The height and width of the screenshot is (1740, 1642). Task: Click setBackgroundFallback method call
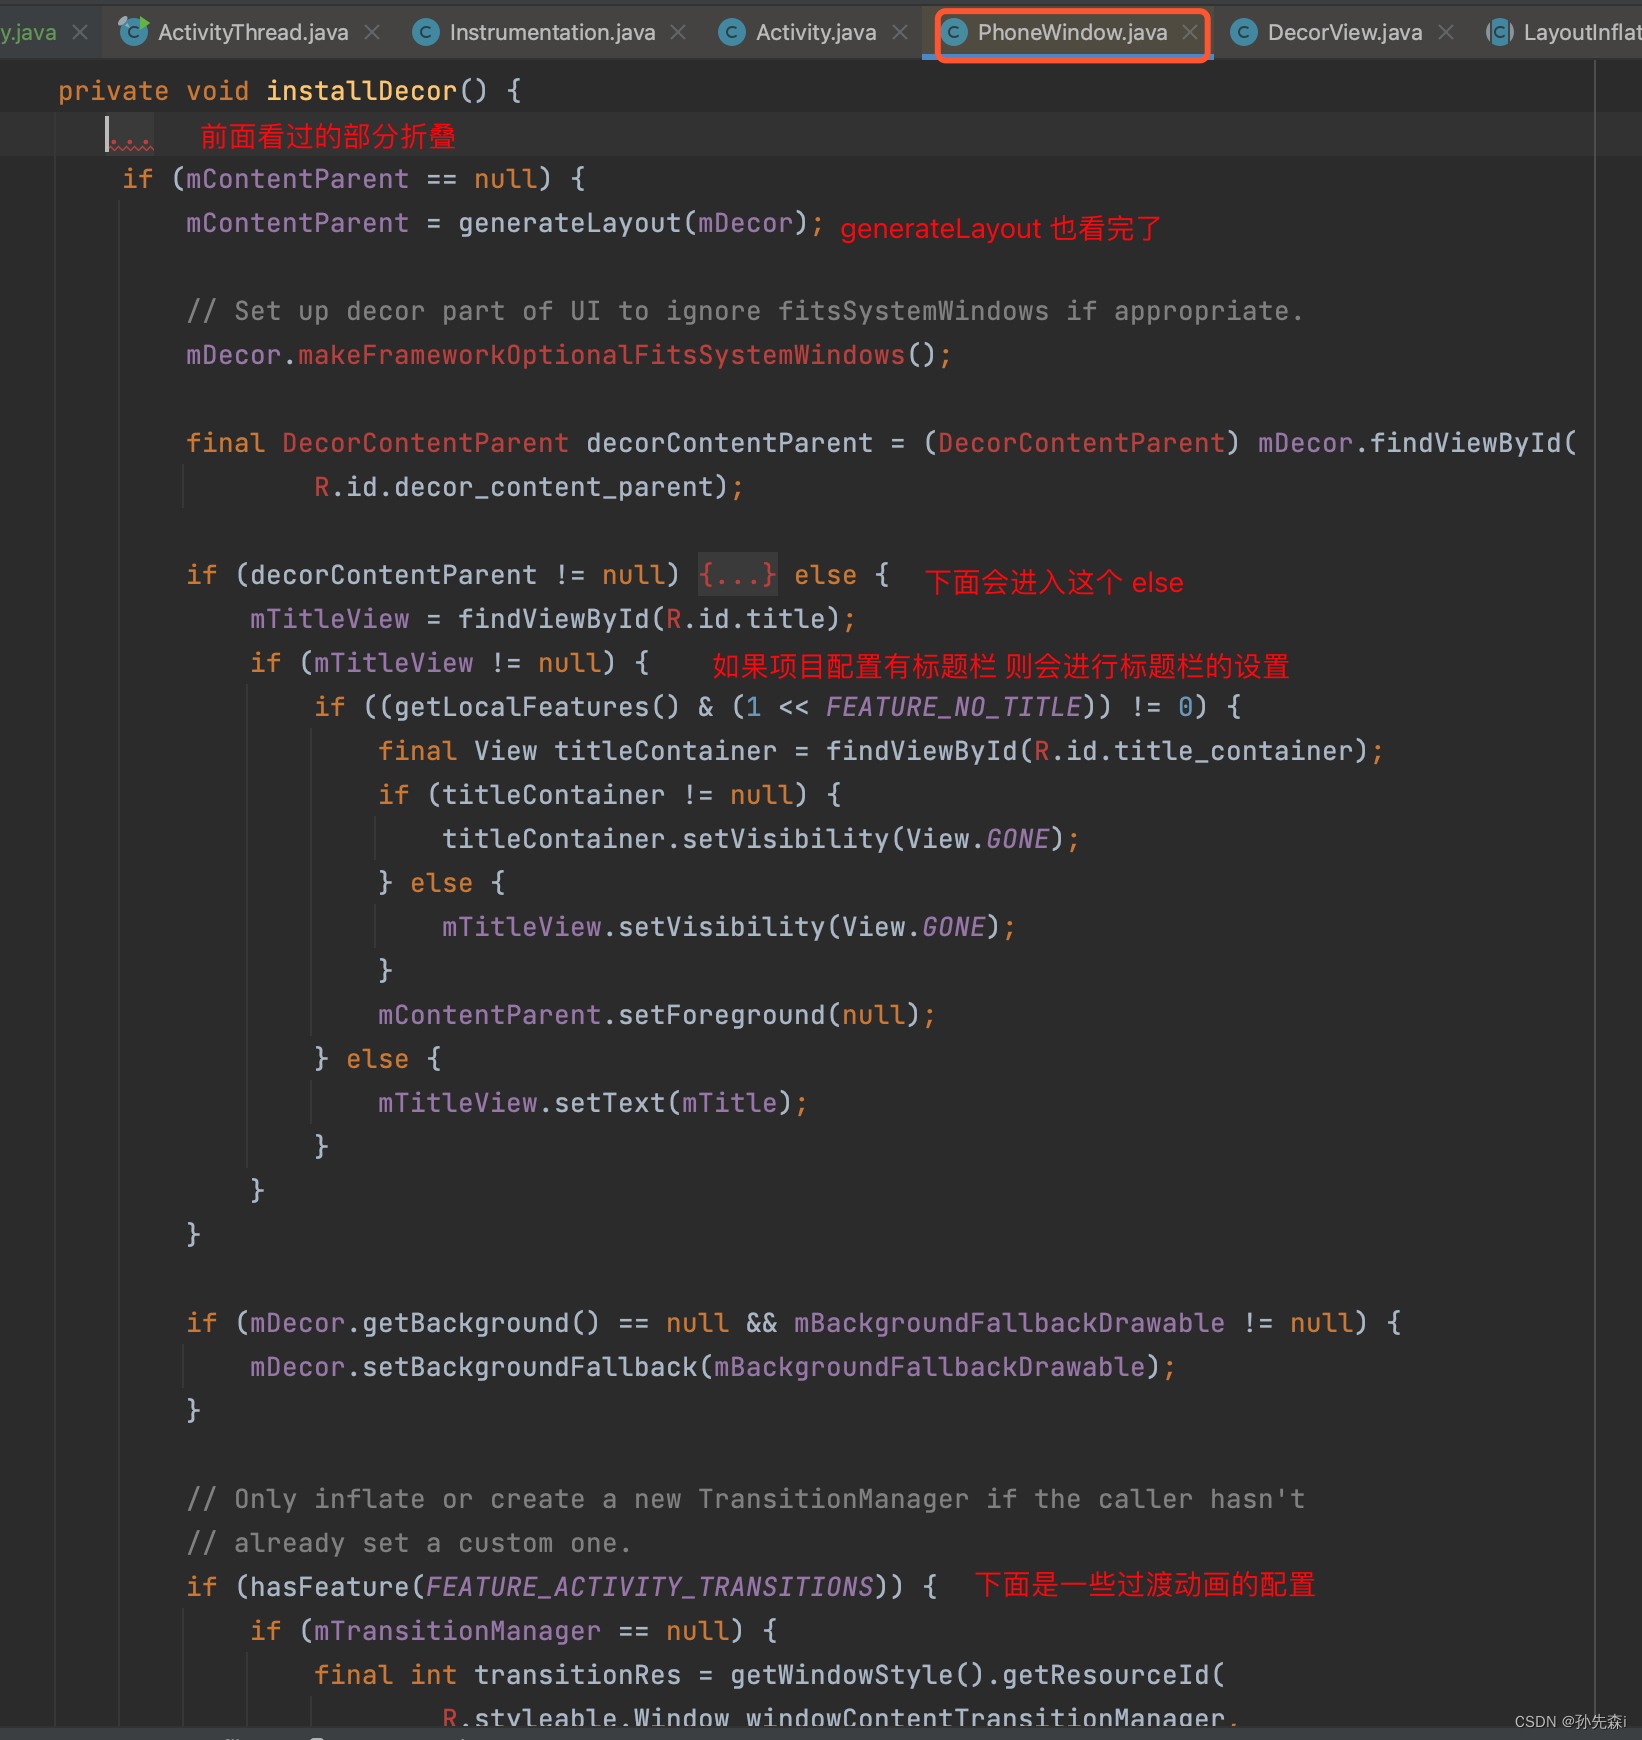[529, 1366]
